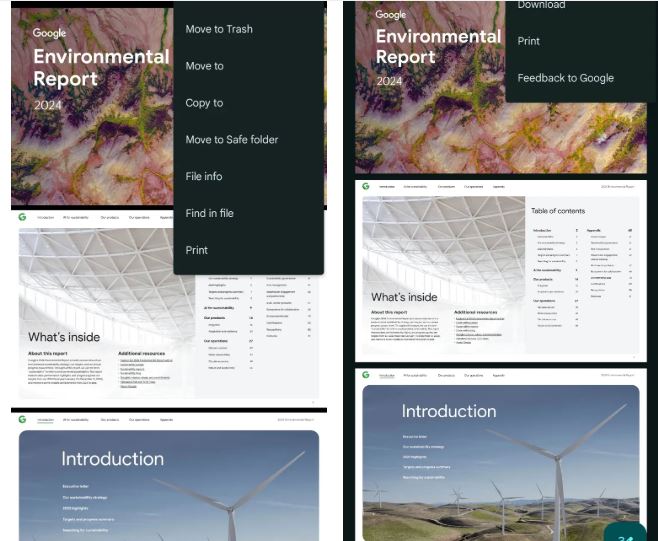The height and width of the screenshot is (541, 658).
Task: Tap G logo on left Introduction page header
Action: 22,420
